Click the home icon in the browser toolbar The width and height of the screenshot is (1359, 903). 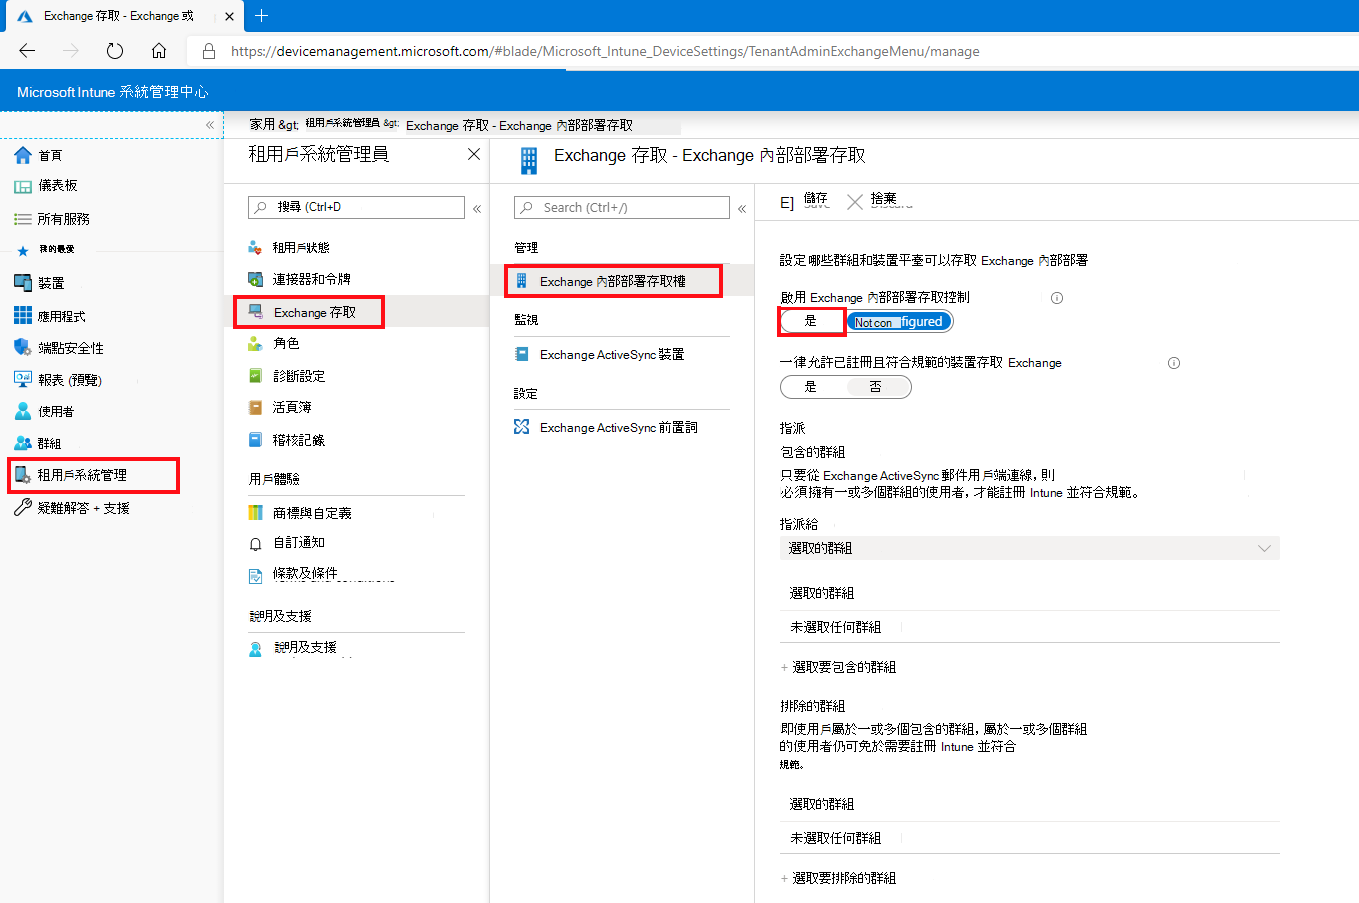coord(159,51)
